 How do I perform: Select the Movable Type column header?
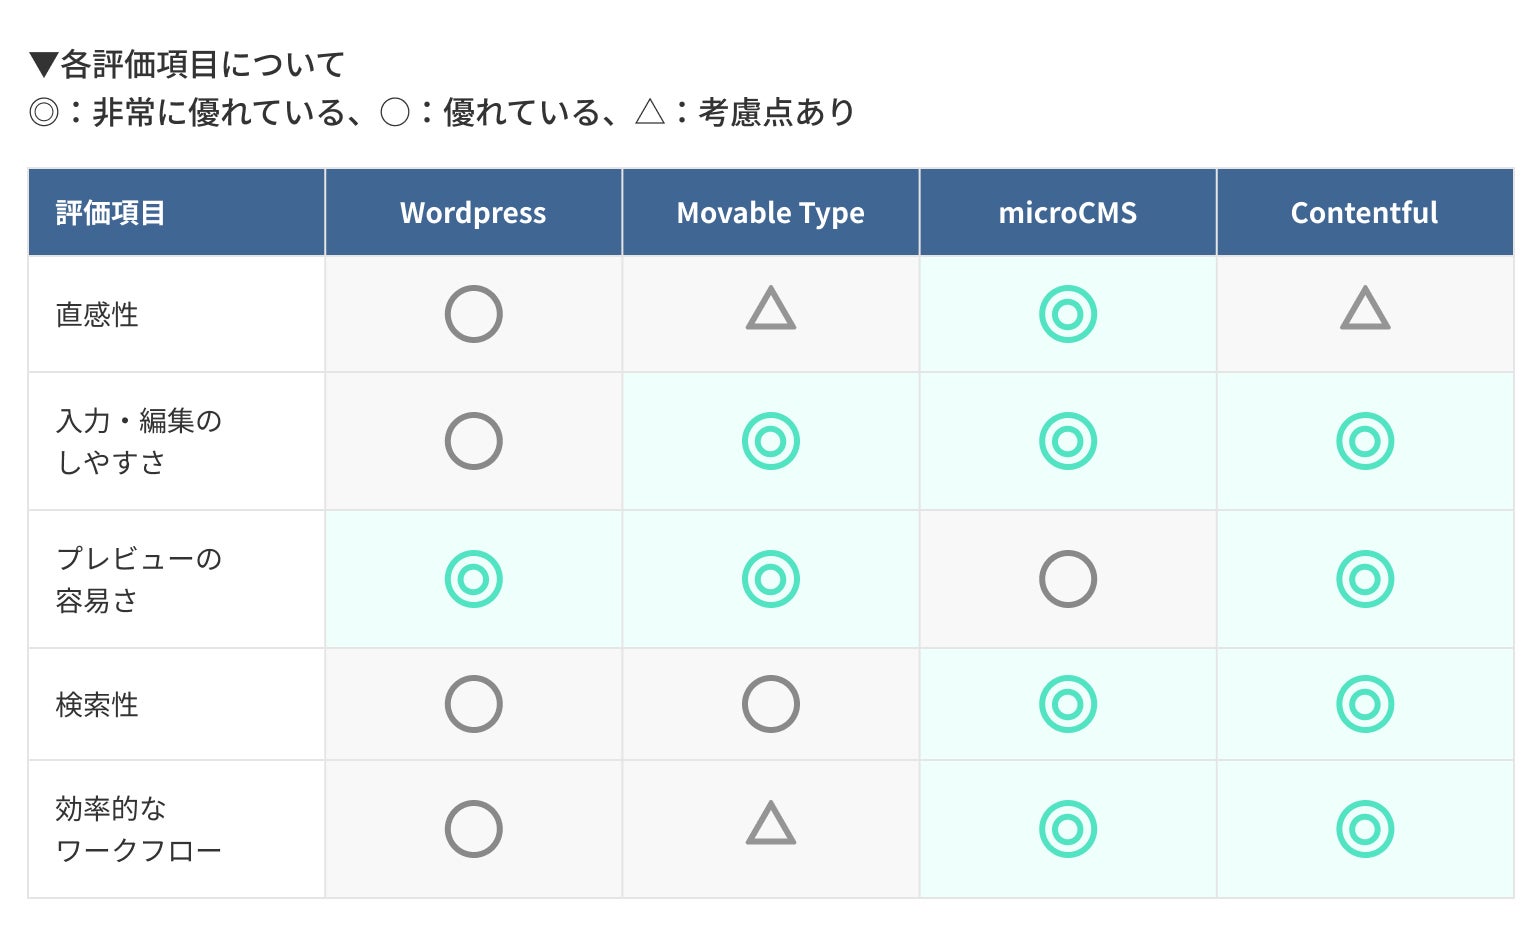click(x=770, y=213)
